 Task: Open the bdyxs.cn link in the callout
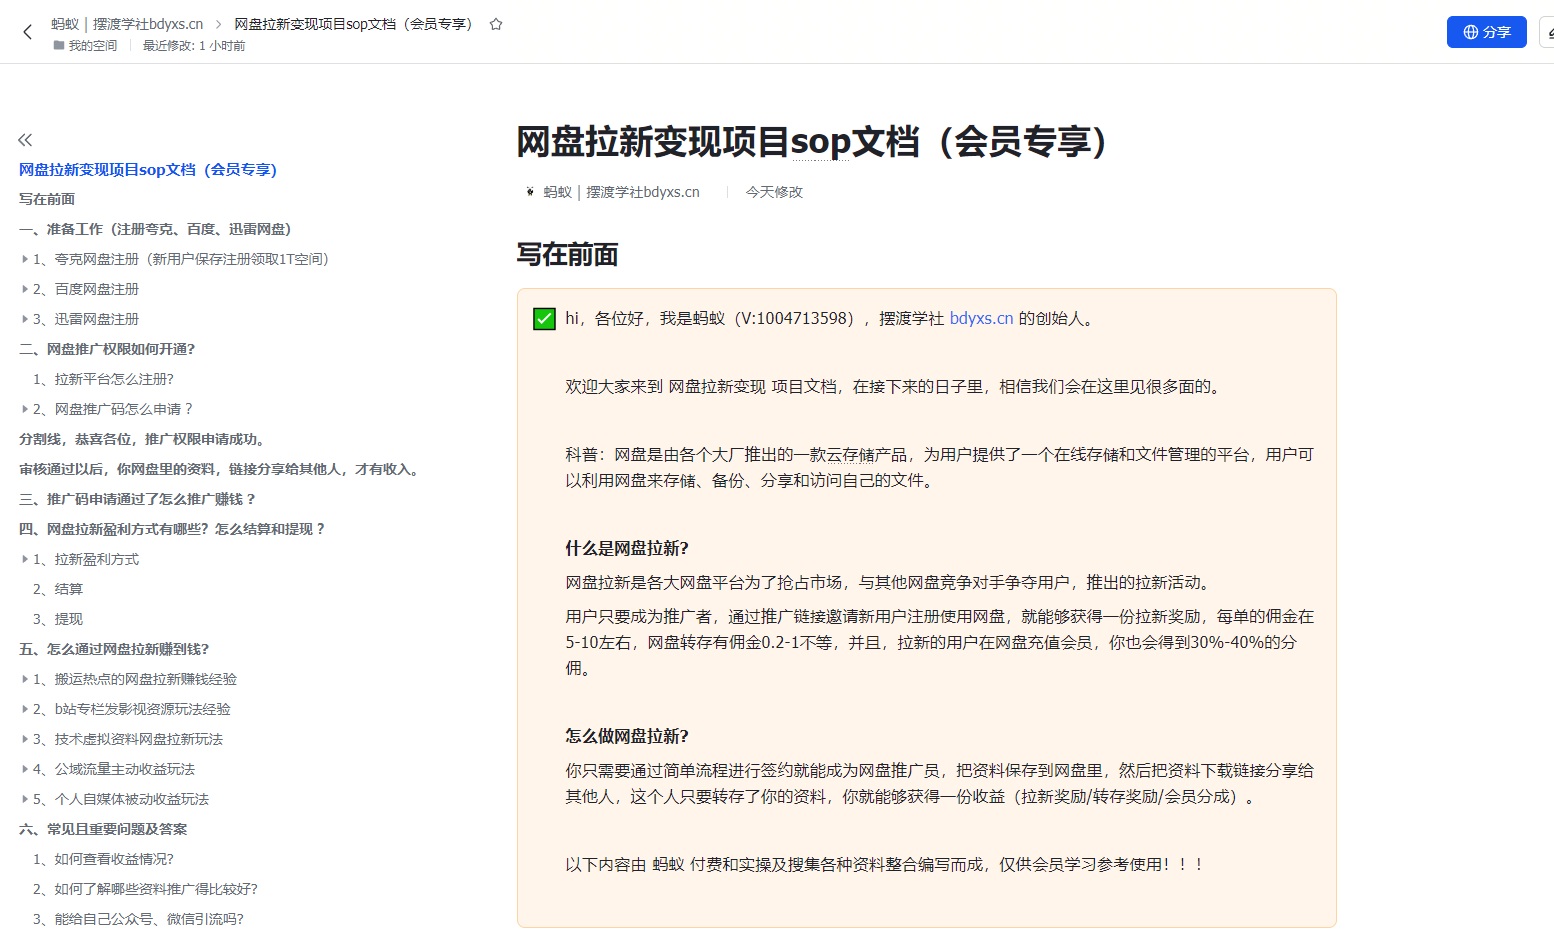pos(981,319)
